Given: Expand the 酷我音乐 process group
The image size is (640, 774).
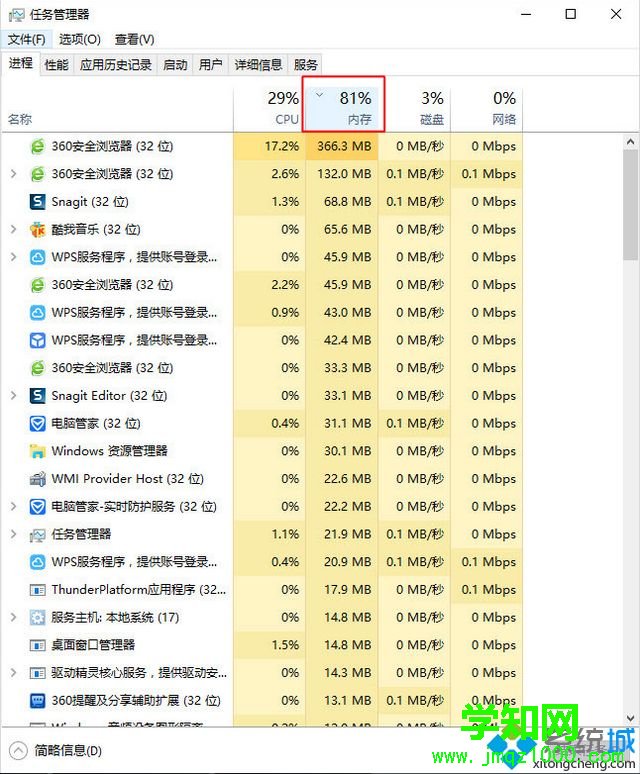Looking at the screenshot, I should tap(14, 229).
